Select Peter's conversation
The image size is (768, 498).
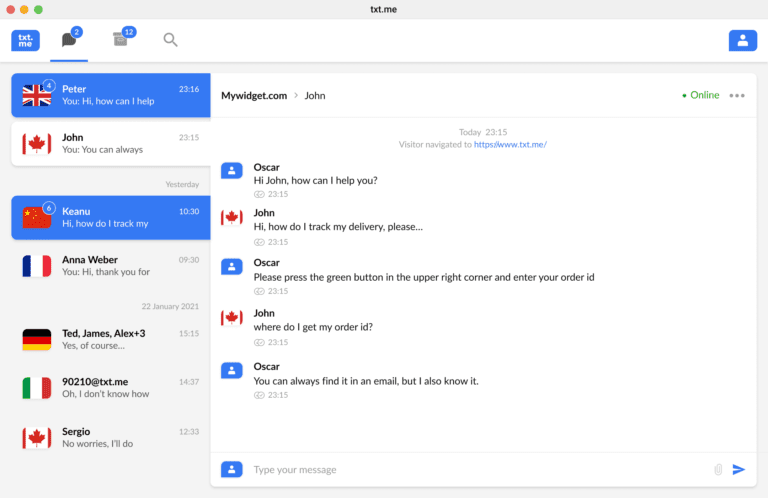[x=111, y=95]
